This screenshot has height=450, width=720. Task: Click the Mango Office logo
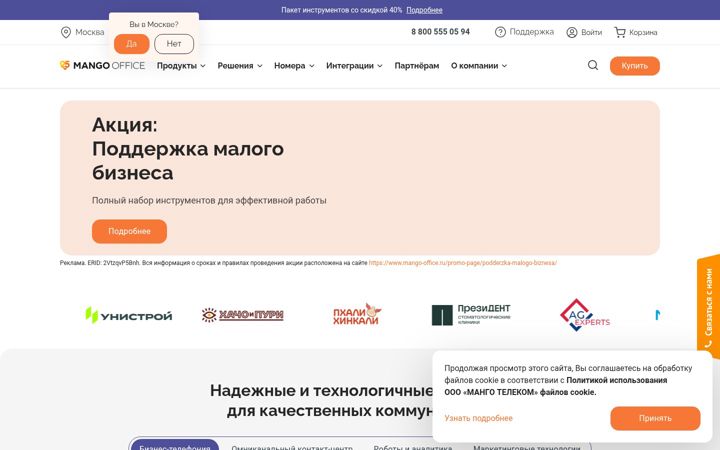tap(102, 66)
